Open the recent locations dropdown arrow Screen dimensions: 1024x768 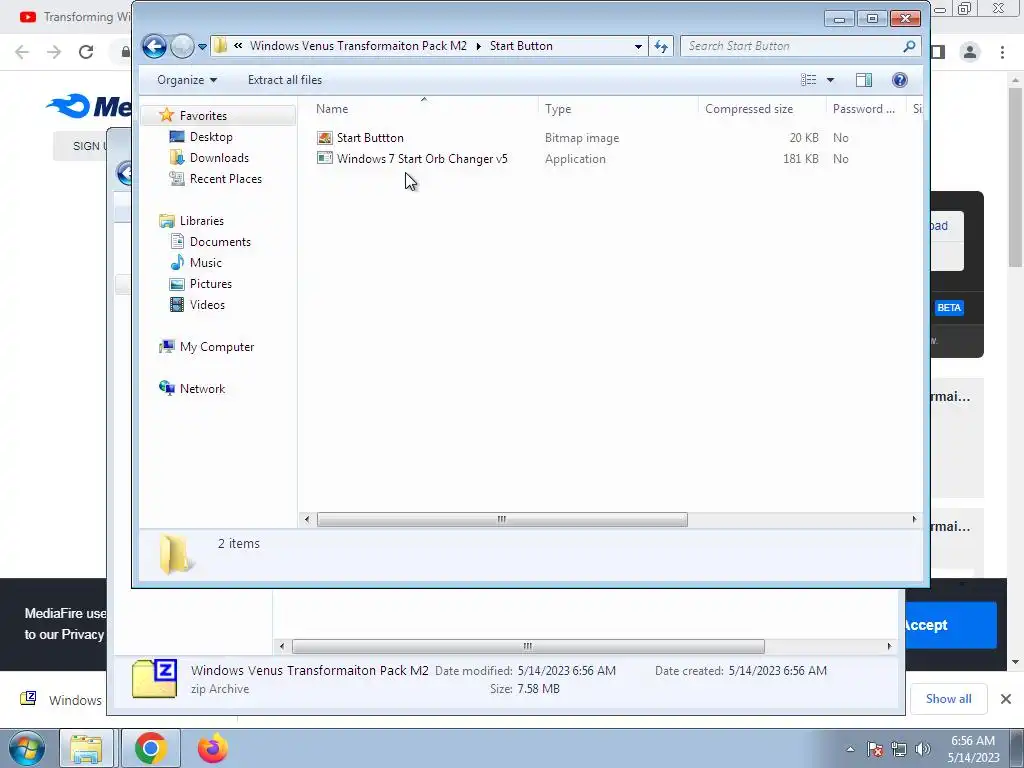coord(202,47)
